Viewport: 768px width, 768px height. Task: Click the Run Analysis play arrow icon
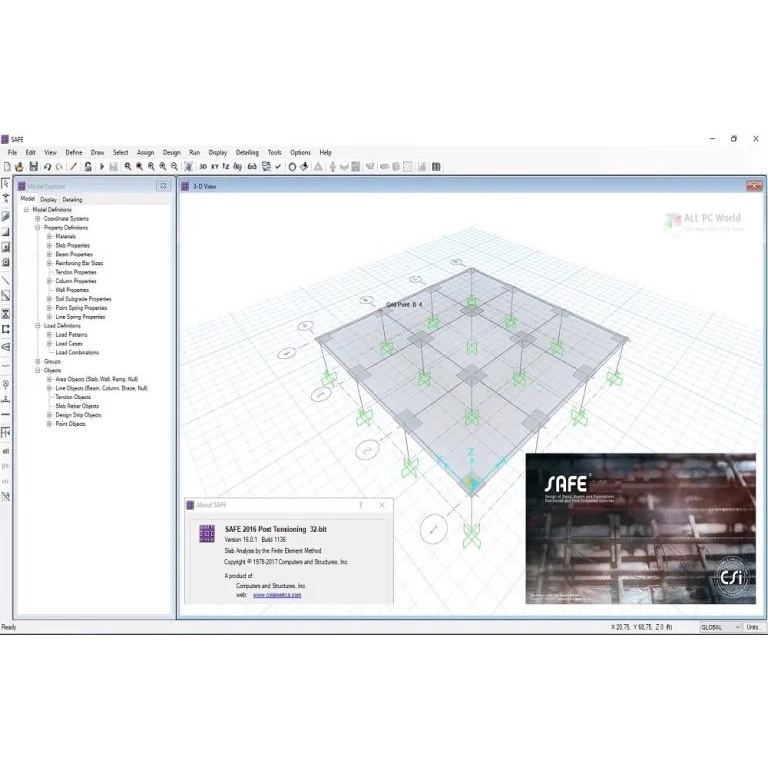(102, 167)
